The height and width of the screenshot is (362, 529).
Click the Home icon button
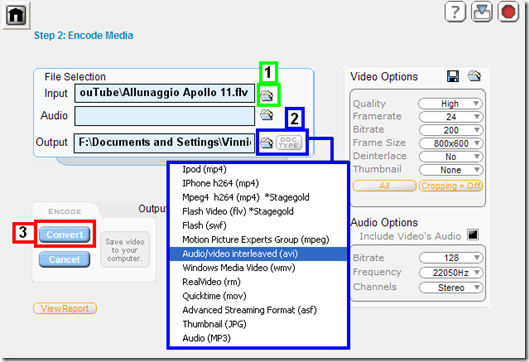16,15
